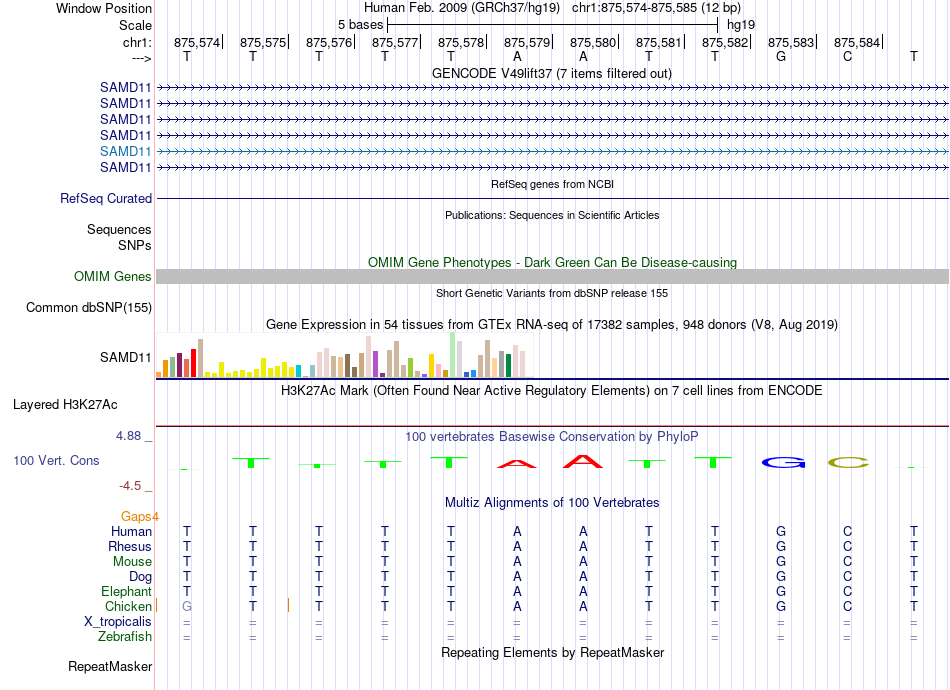This screenshot has height=690, width=950.
Task: Click the Human alignment row label
Action: pos(131,532)
